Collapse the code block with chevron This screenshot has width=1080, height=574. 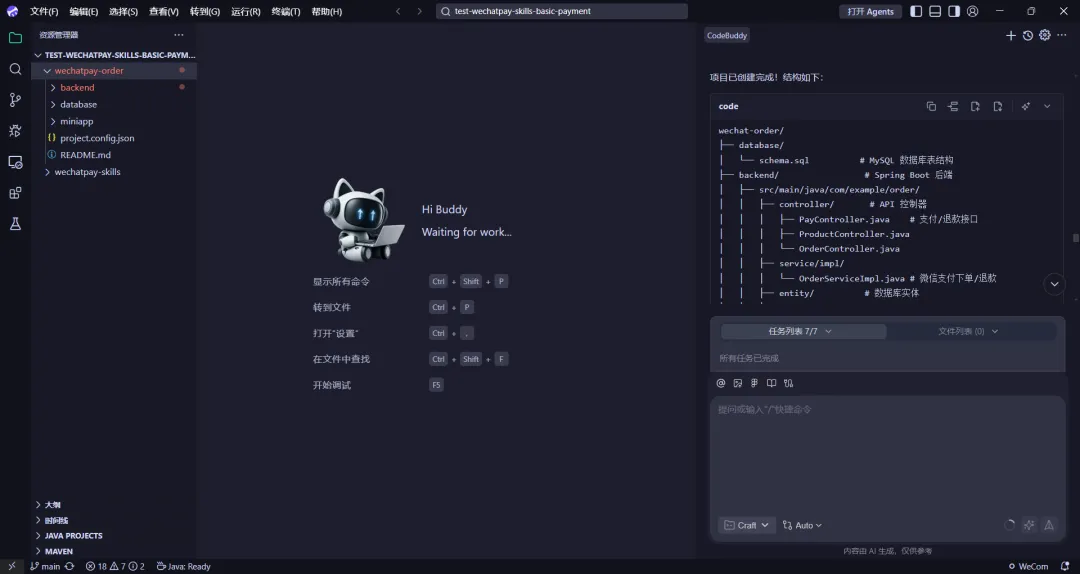(x=1047, y=106)
